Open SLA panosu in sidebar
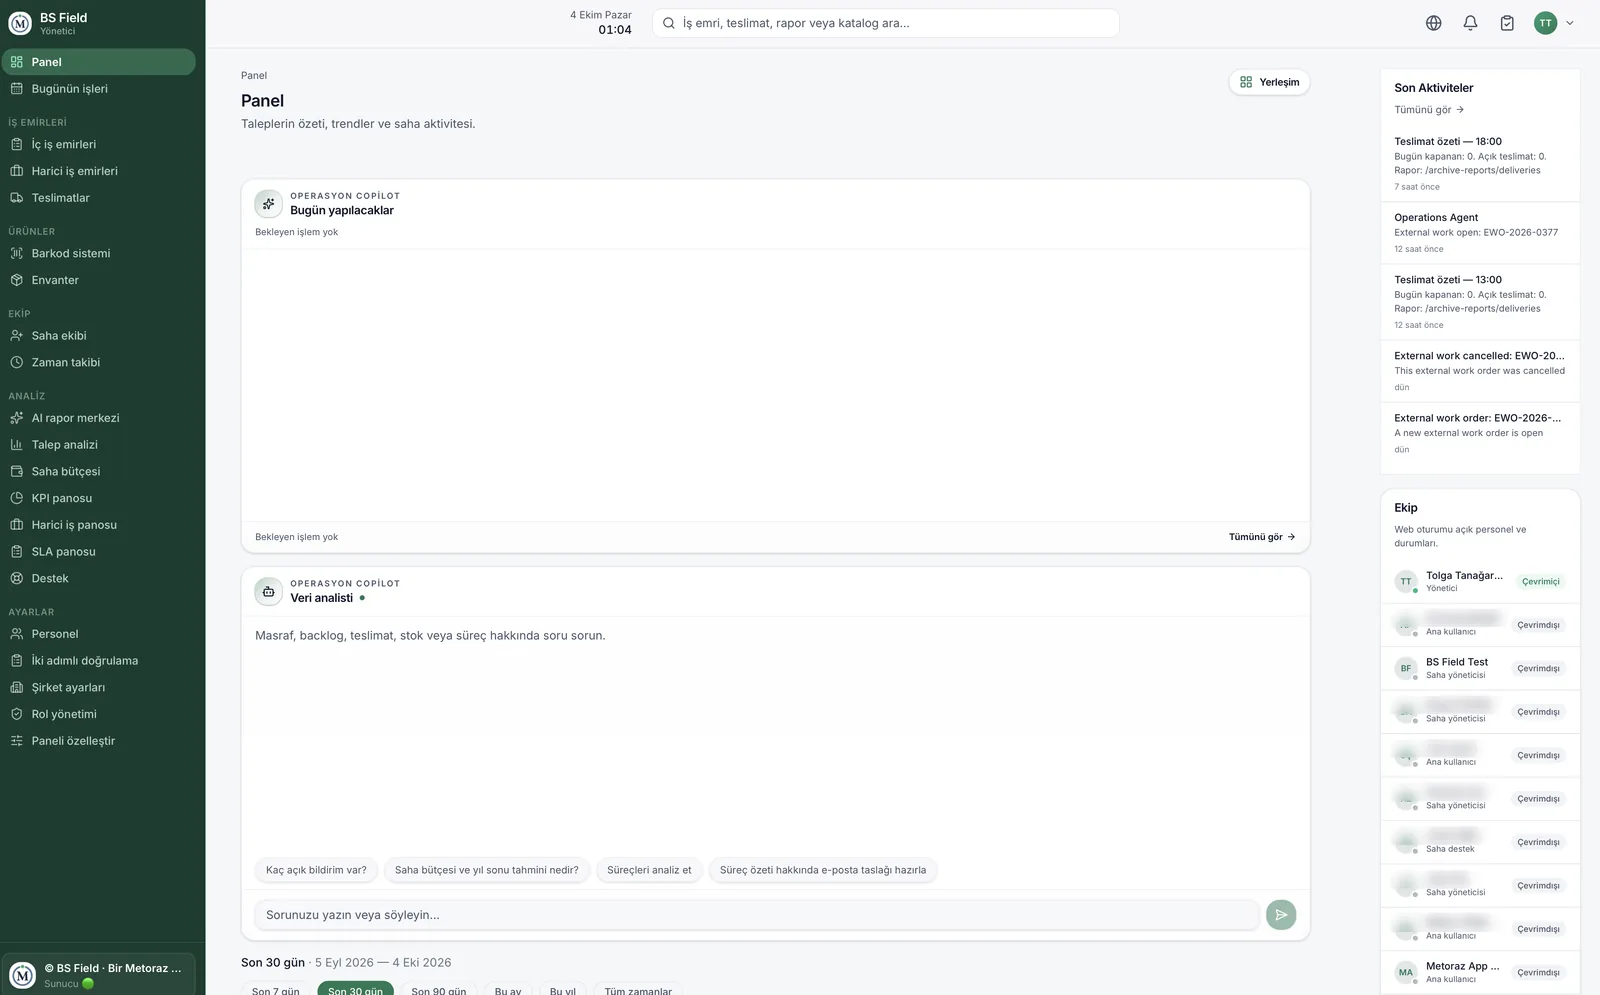The width and height of the screenshot is (1600, 995). point(98,551)
